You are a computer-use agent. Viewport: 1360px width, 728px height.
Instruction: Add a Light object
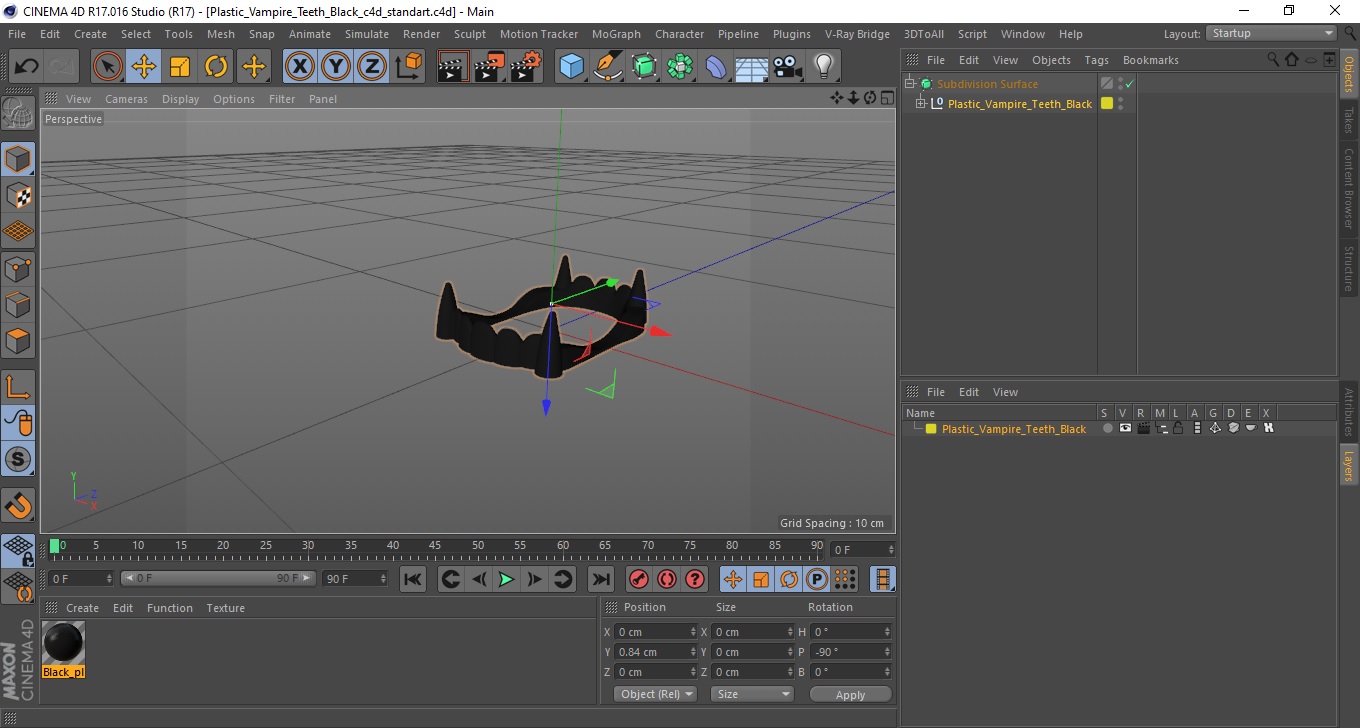pyautogui.click(x=823, y=67)
